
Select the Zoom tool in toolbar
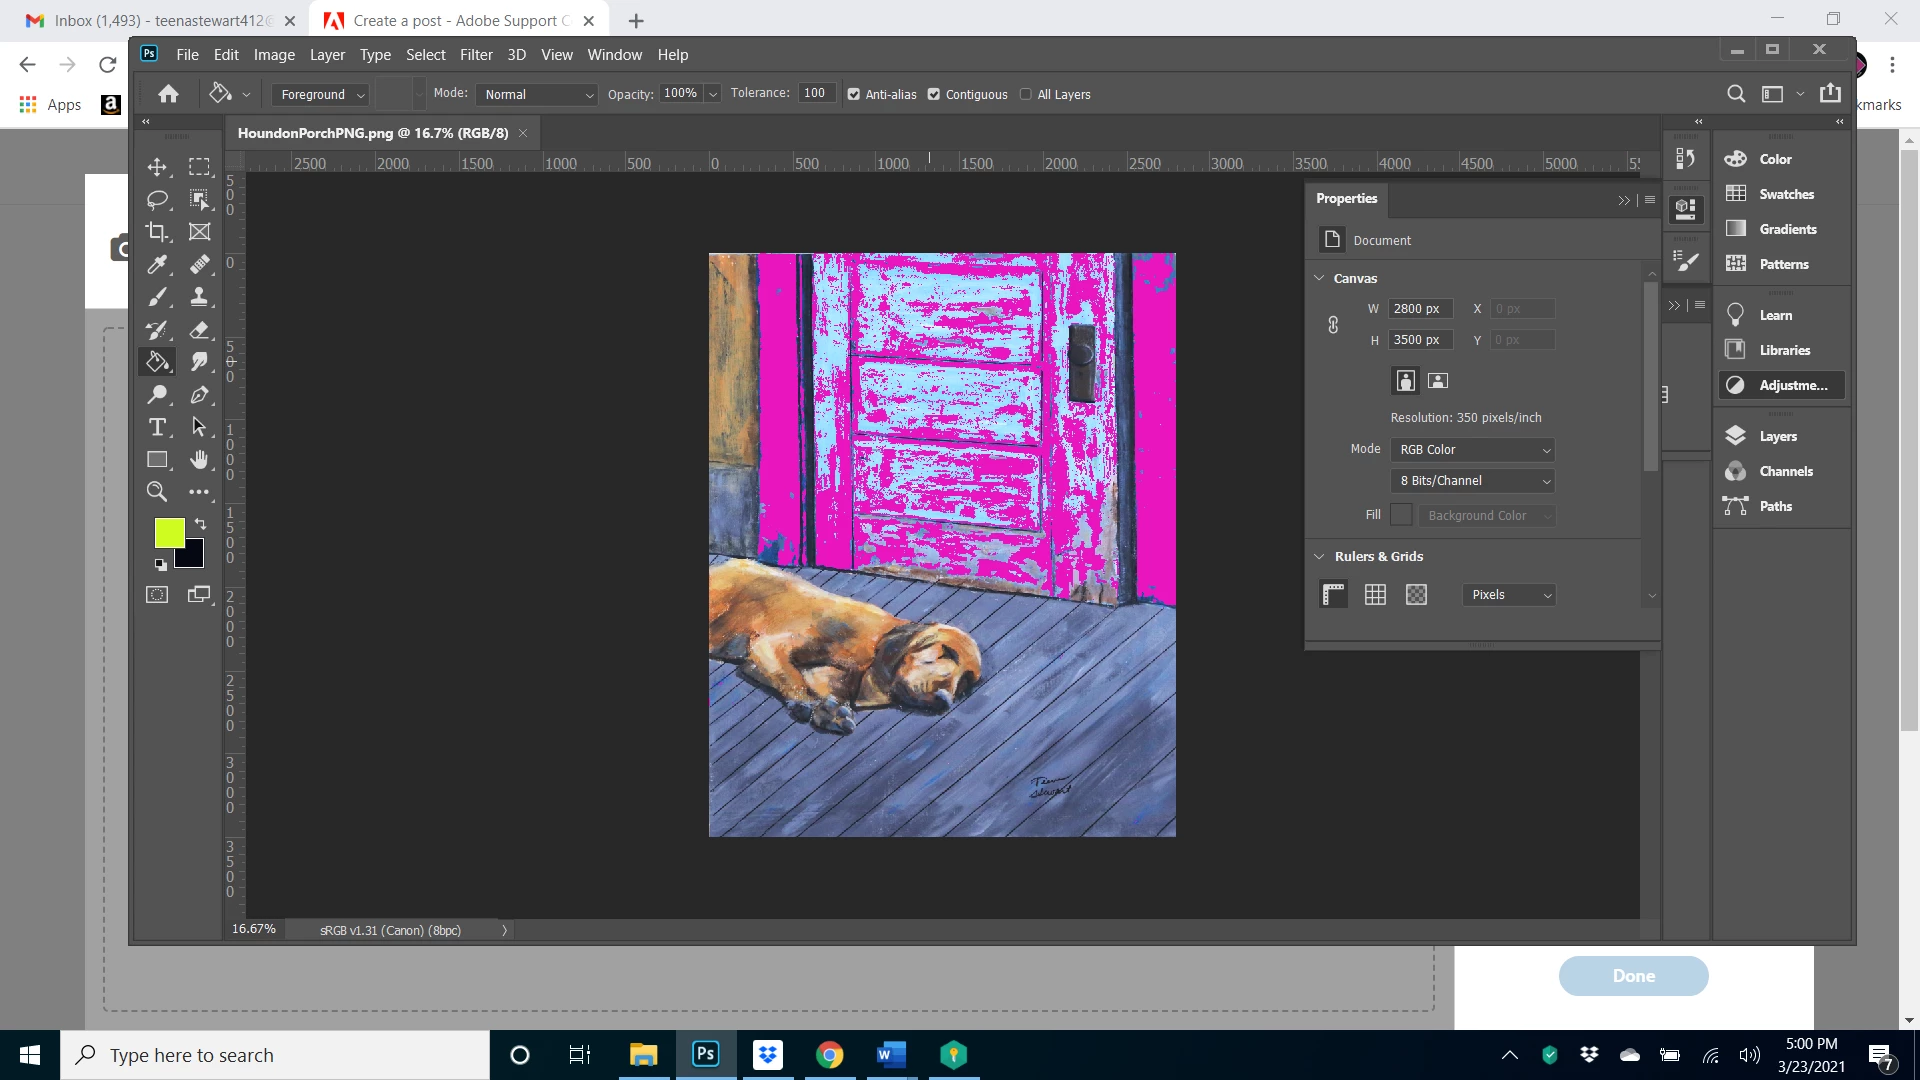(157, 492)
